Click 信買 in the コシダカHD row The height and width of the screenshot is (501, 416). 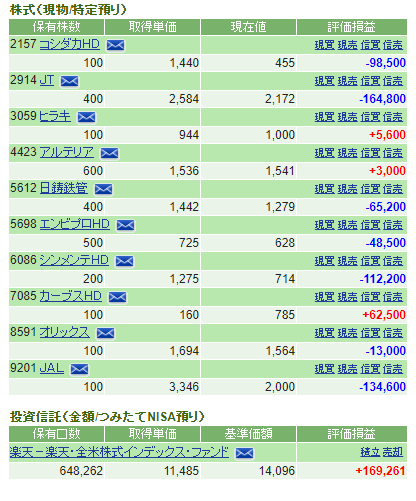(370, 45)
